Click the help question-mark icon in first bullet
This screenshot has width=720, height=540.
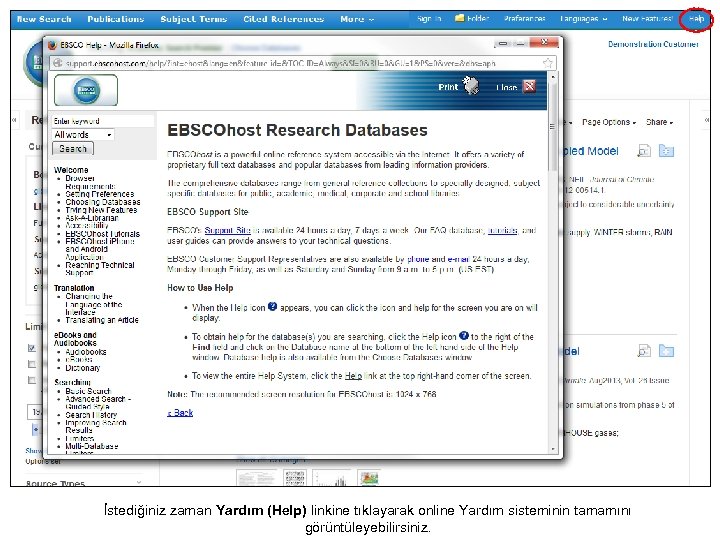272,306
